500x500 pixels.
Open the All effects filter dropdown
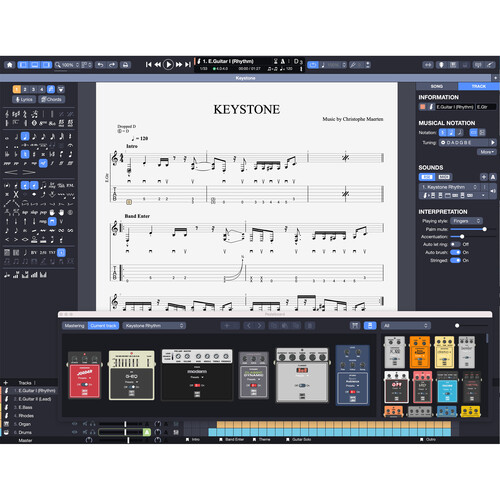(406, 326)
